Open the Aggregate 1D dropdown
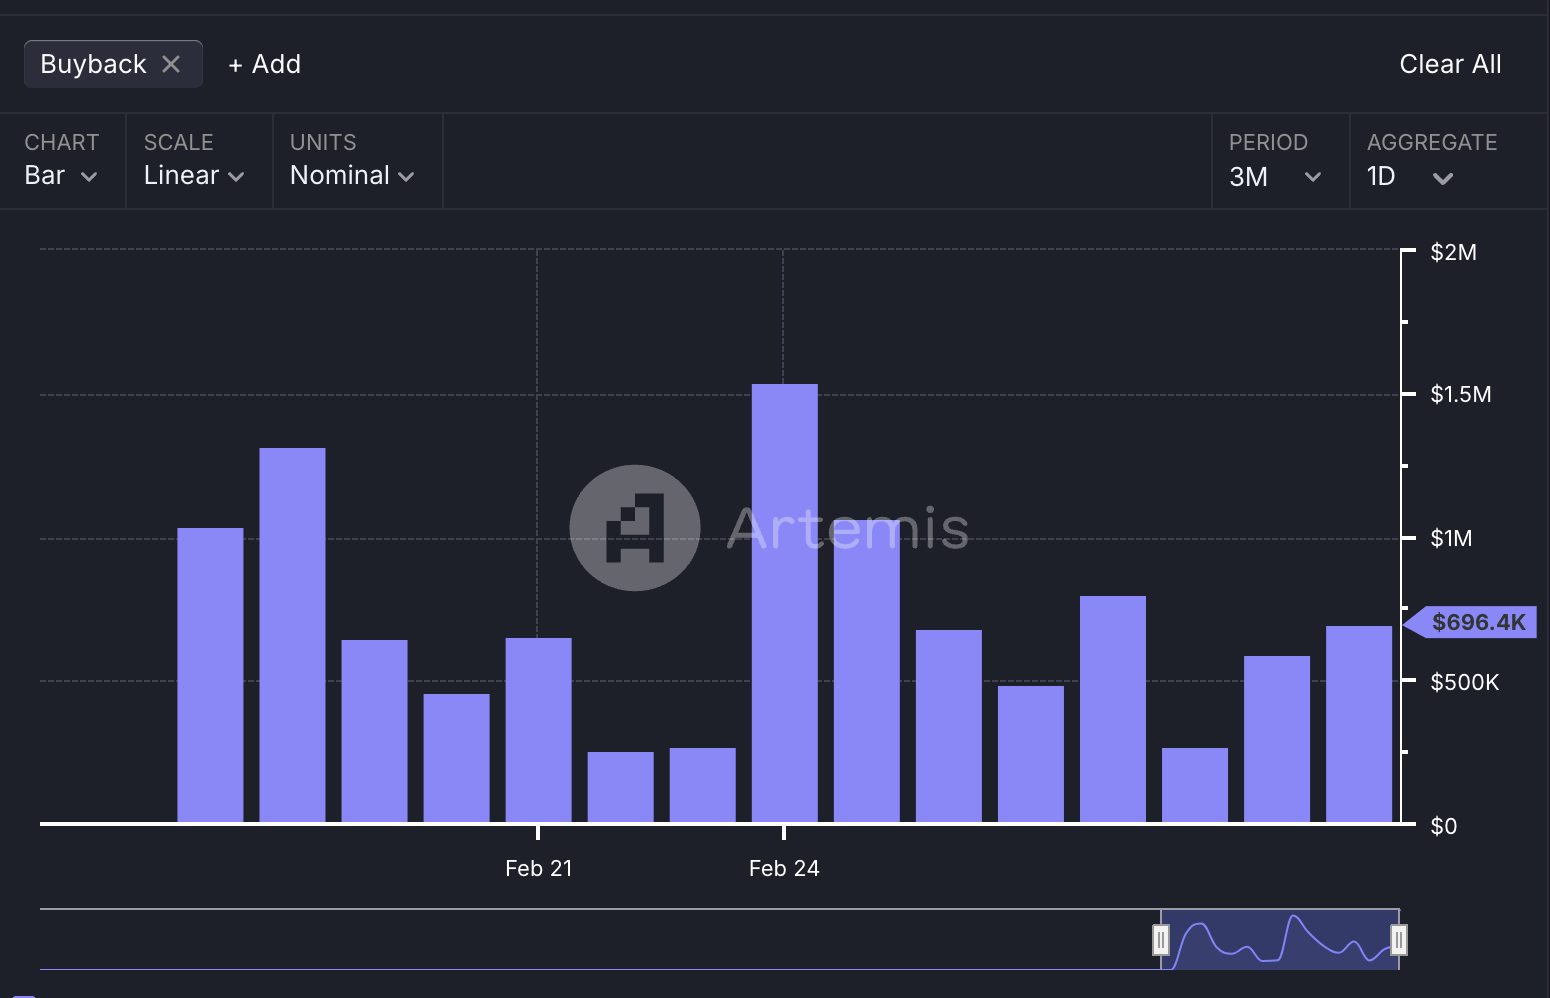 pos(1409,177)
